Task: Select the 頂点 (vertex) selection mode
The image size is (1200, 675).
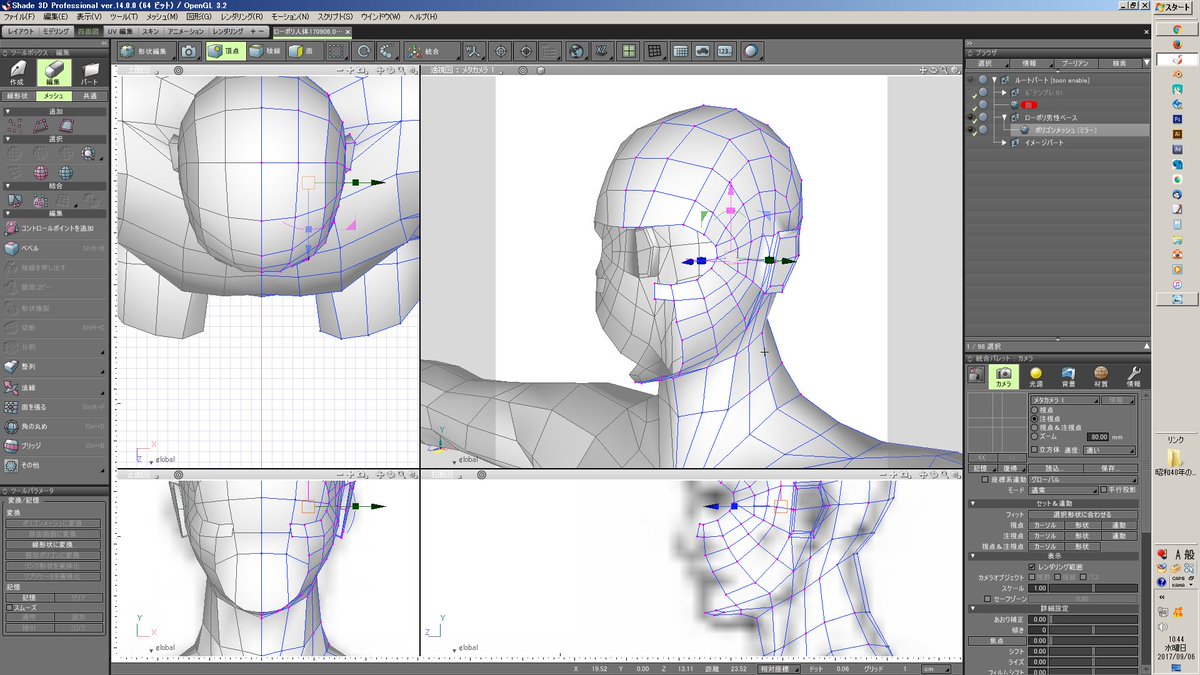Action: (x=225, y=52)
